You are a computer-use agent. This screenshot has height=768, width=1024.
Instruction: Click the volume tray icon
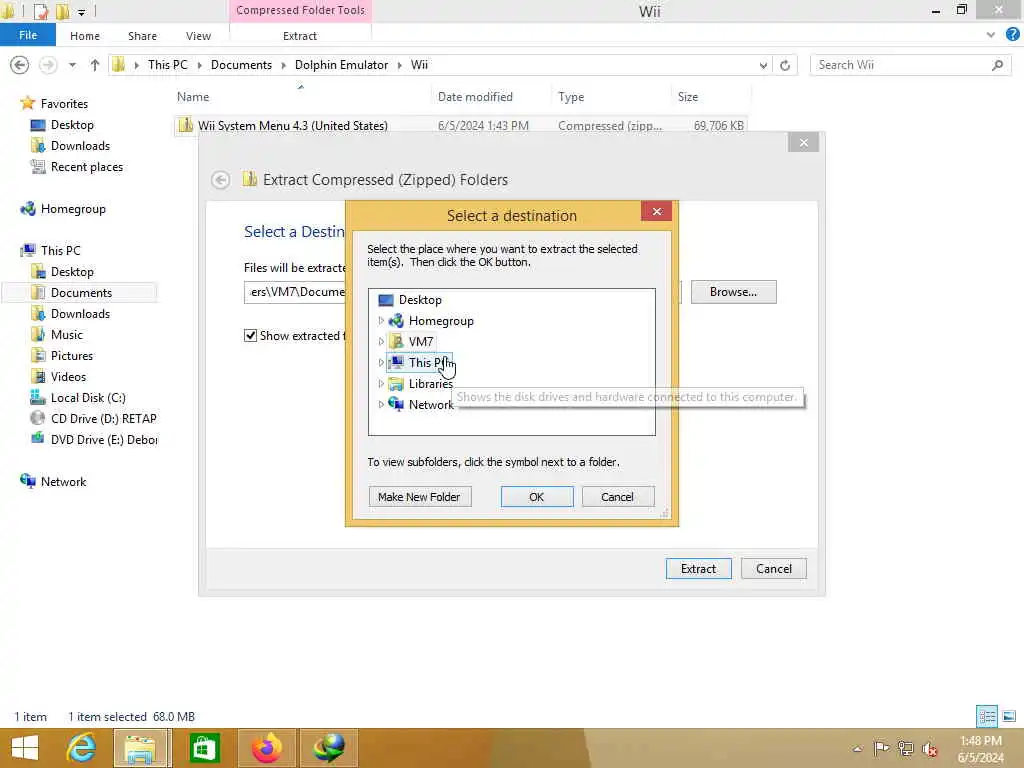(929, 748)
